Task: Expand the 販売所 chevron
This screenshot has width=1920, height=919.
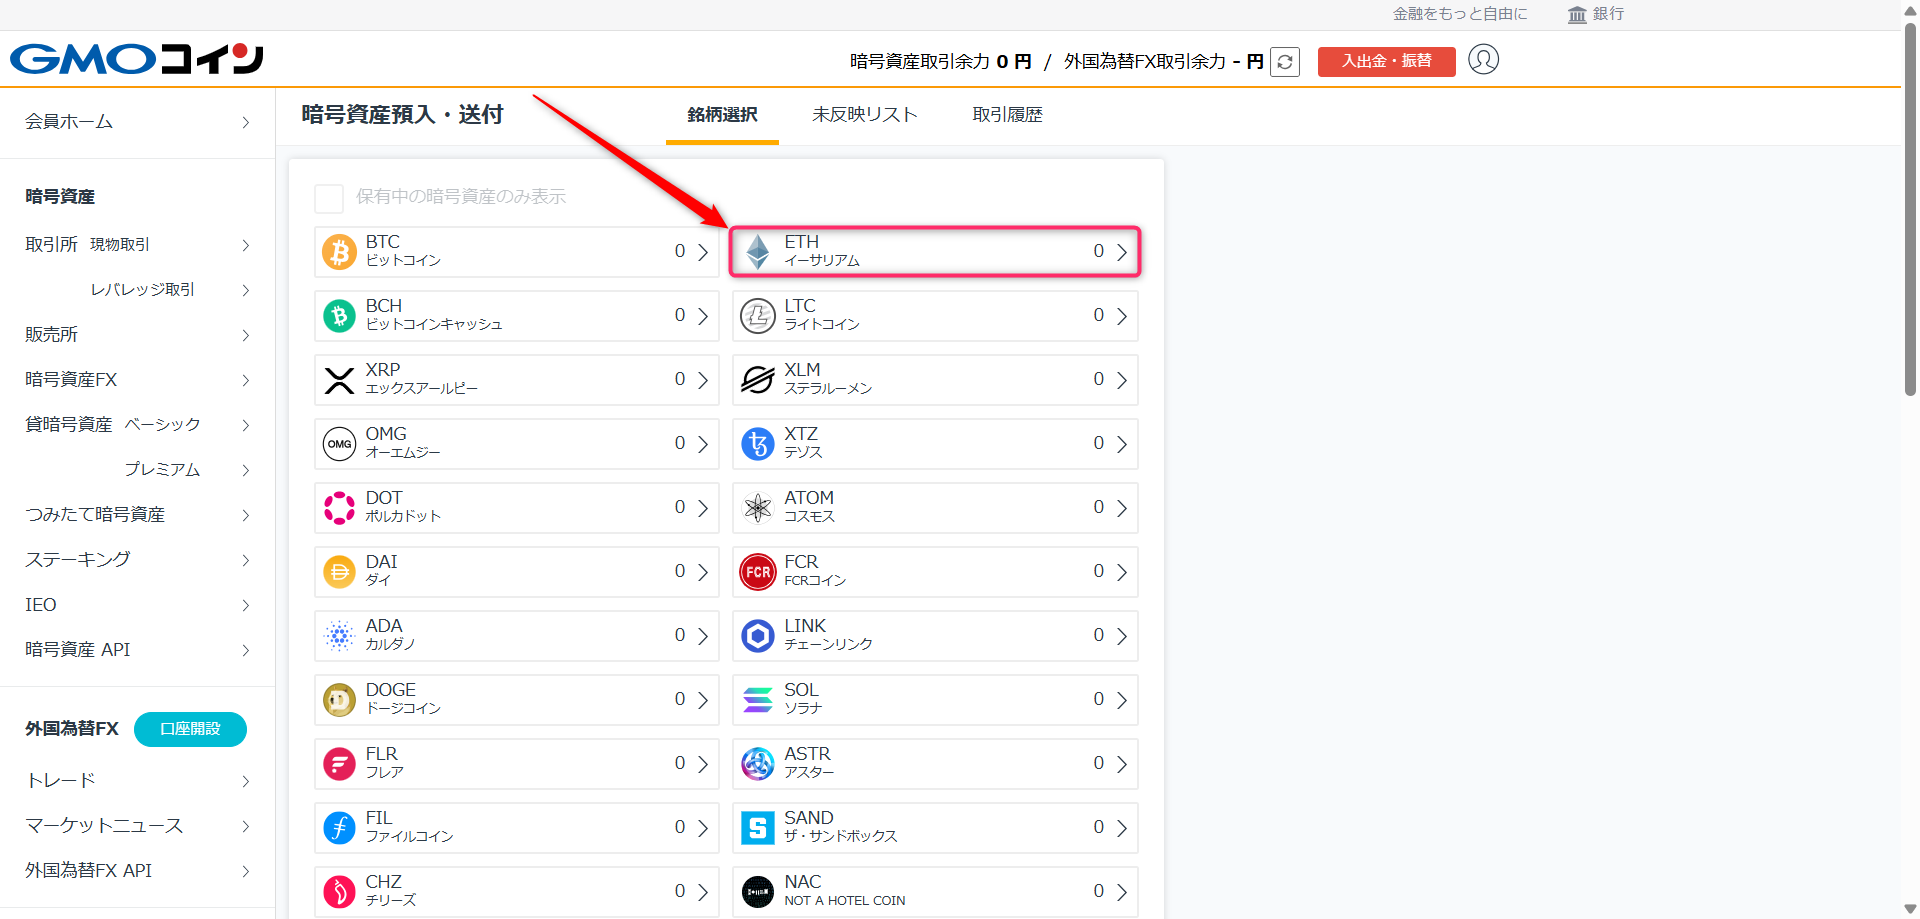Action: (x=246, y=335)
